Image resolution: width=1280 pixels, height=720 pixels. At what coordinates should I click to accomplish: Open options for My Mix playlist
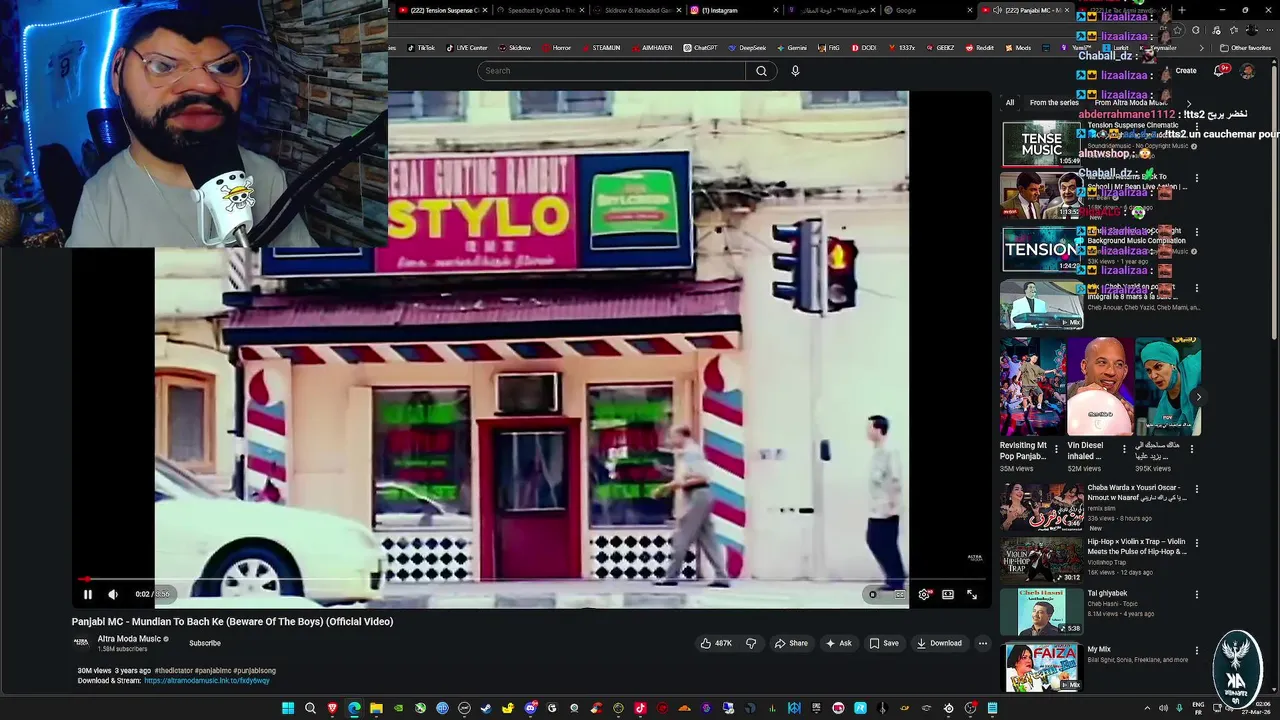(1197, 652)
